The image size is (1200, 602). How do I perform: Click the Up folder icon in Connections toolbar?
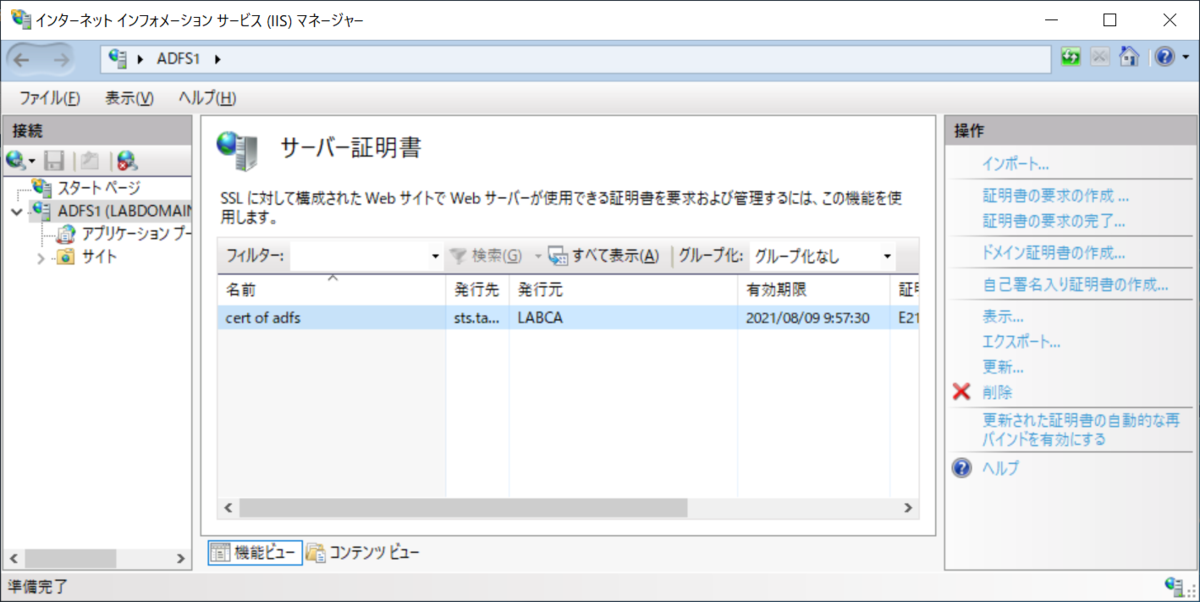coord(89,159)
